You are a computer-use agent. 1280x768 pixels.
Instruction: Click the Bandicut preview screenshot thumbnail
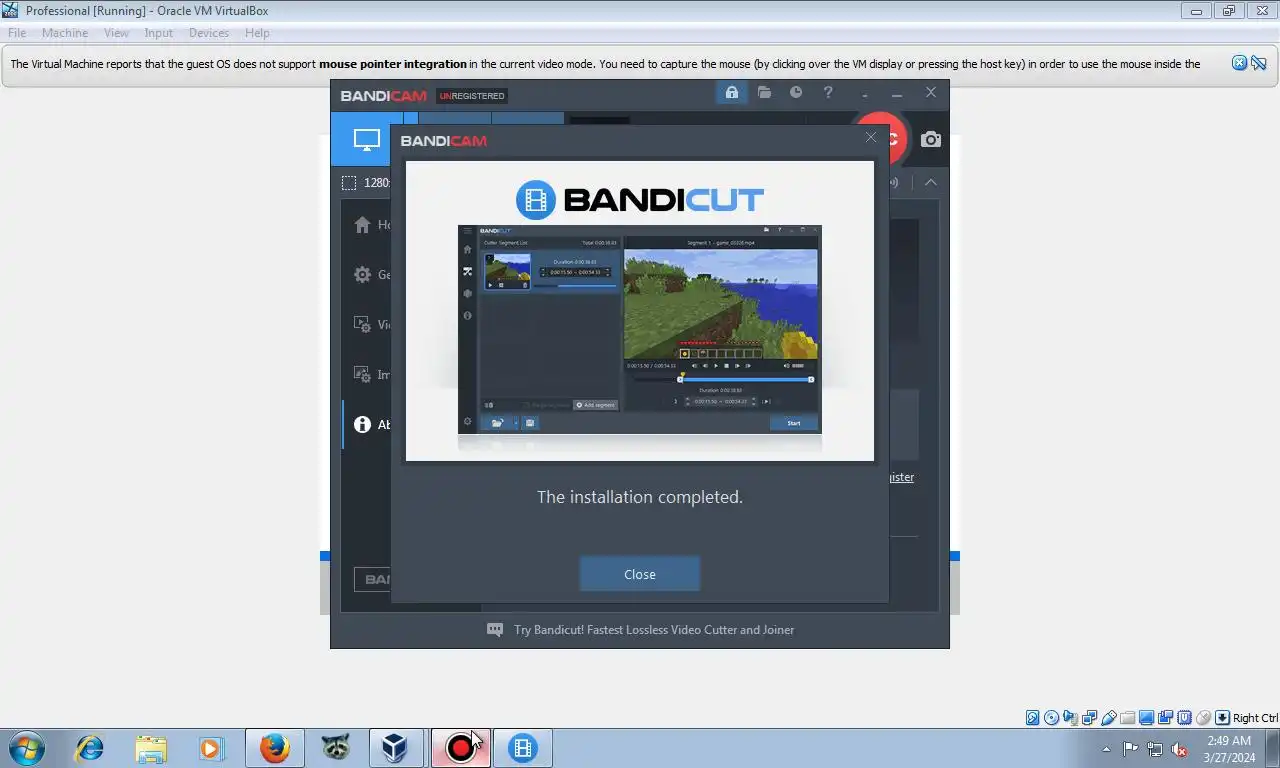pyautogui.click(x=640, y=329)
